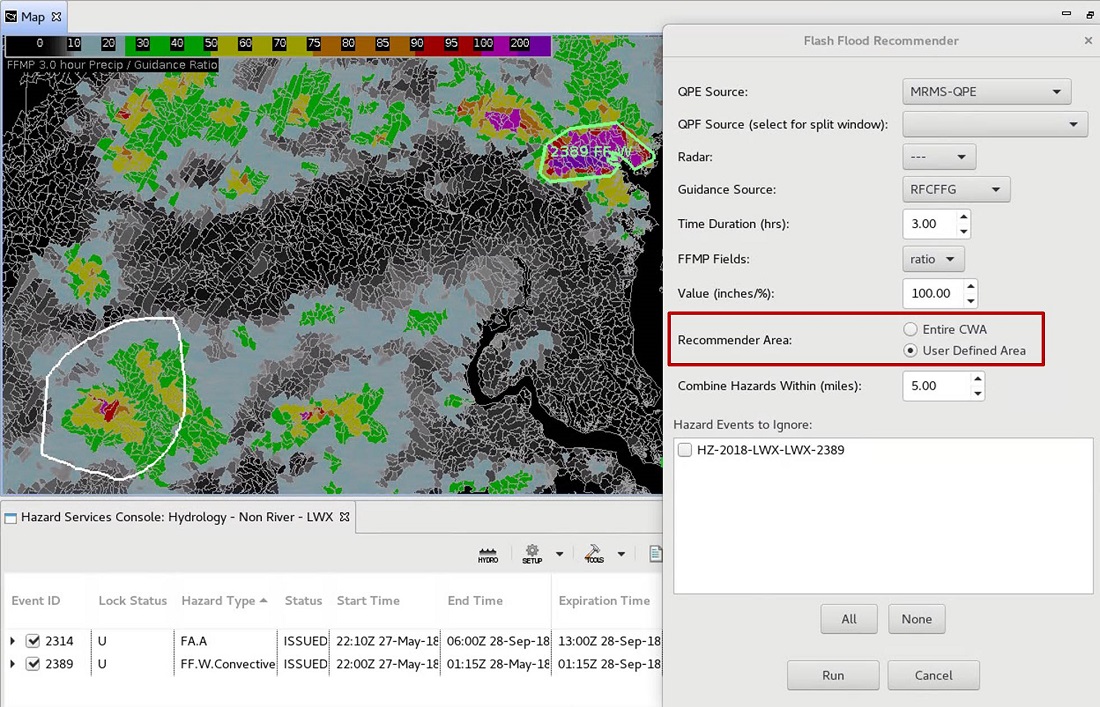Click the FA.A hazard type cell
Screen dimensions: 1100x707
194,641
